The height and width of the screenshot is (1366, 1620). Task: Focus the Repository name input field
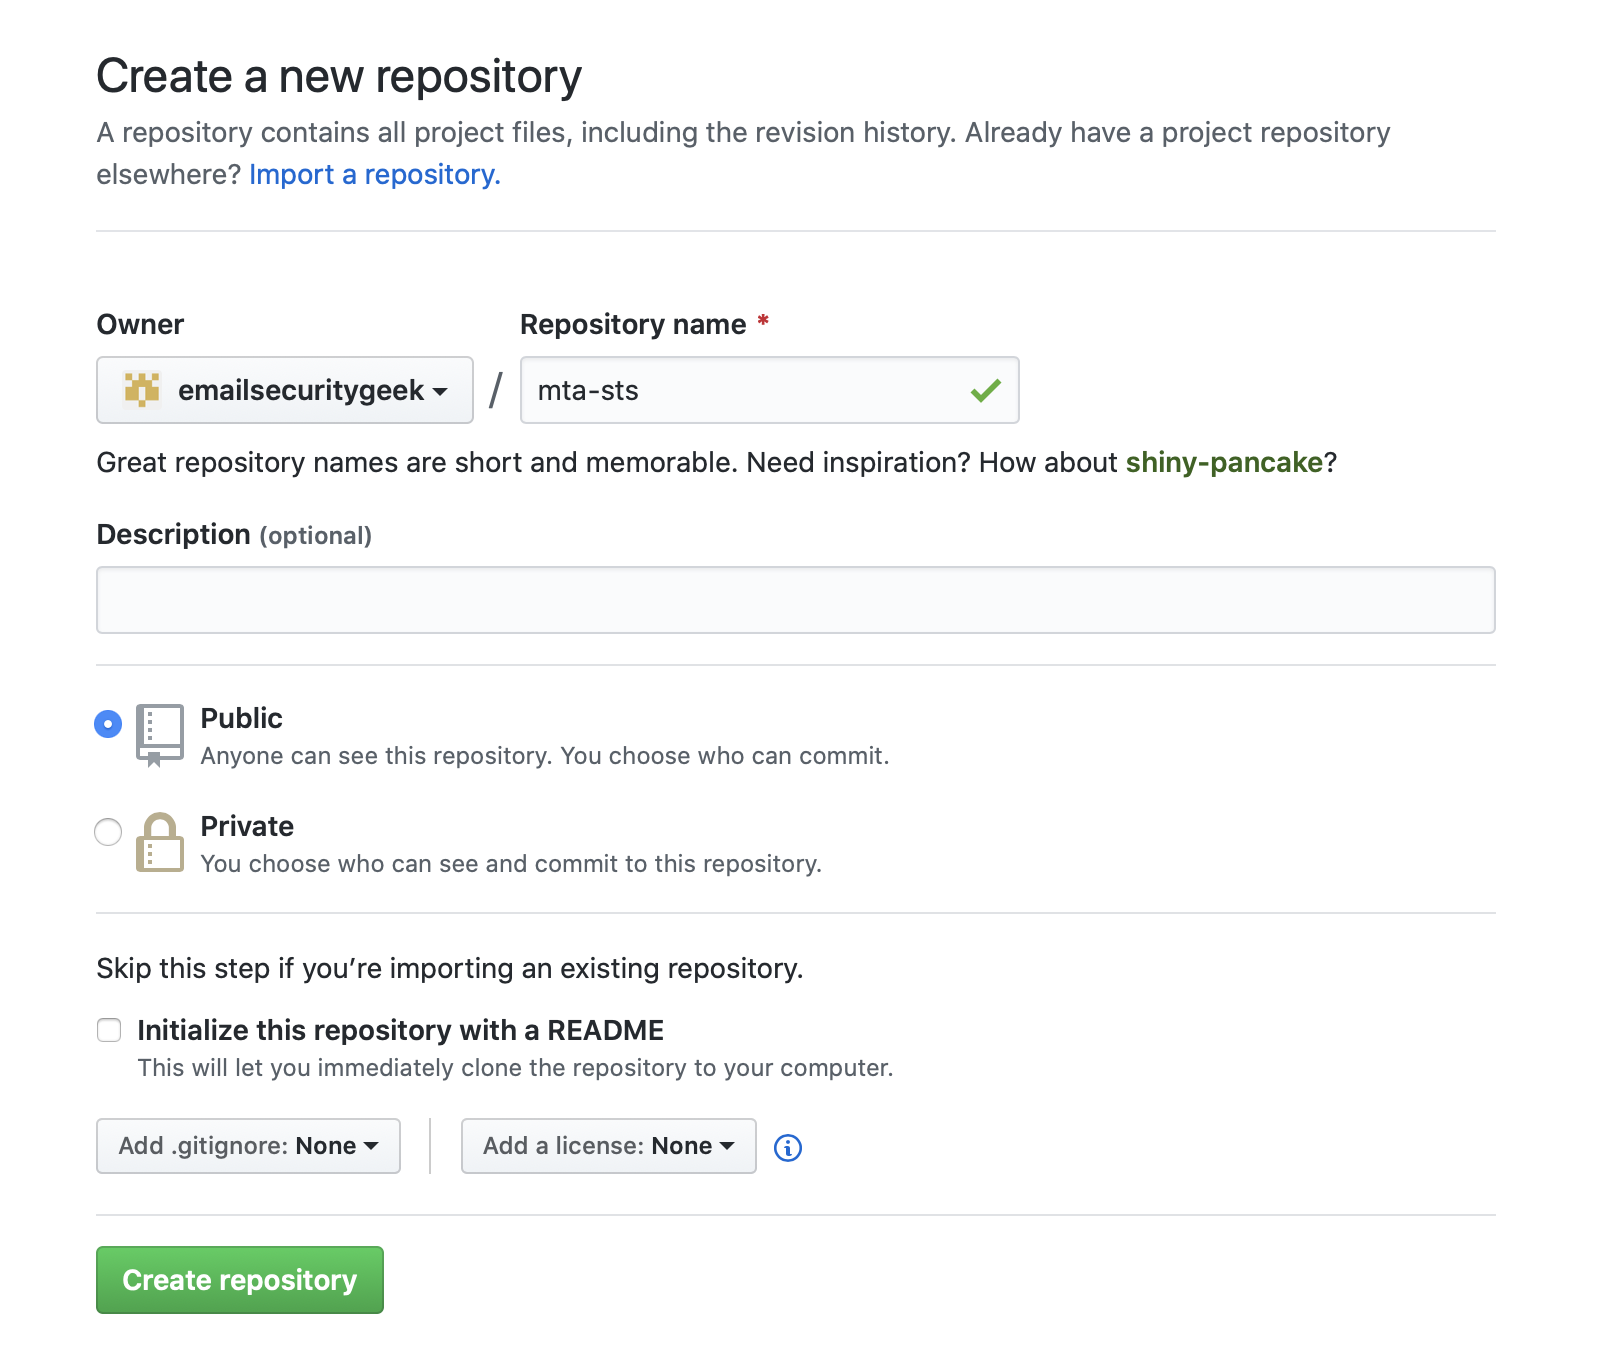coord(770,390)
